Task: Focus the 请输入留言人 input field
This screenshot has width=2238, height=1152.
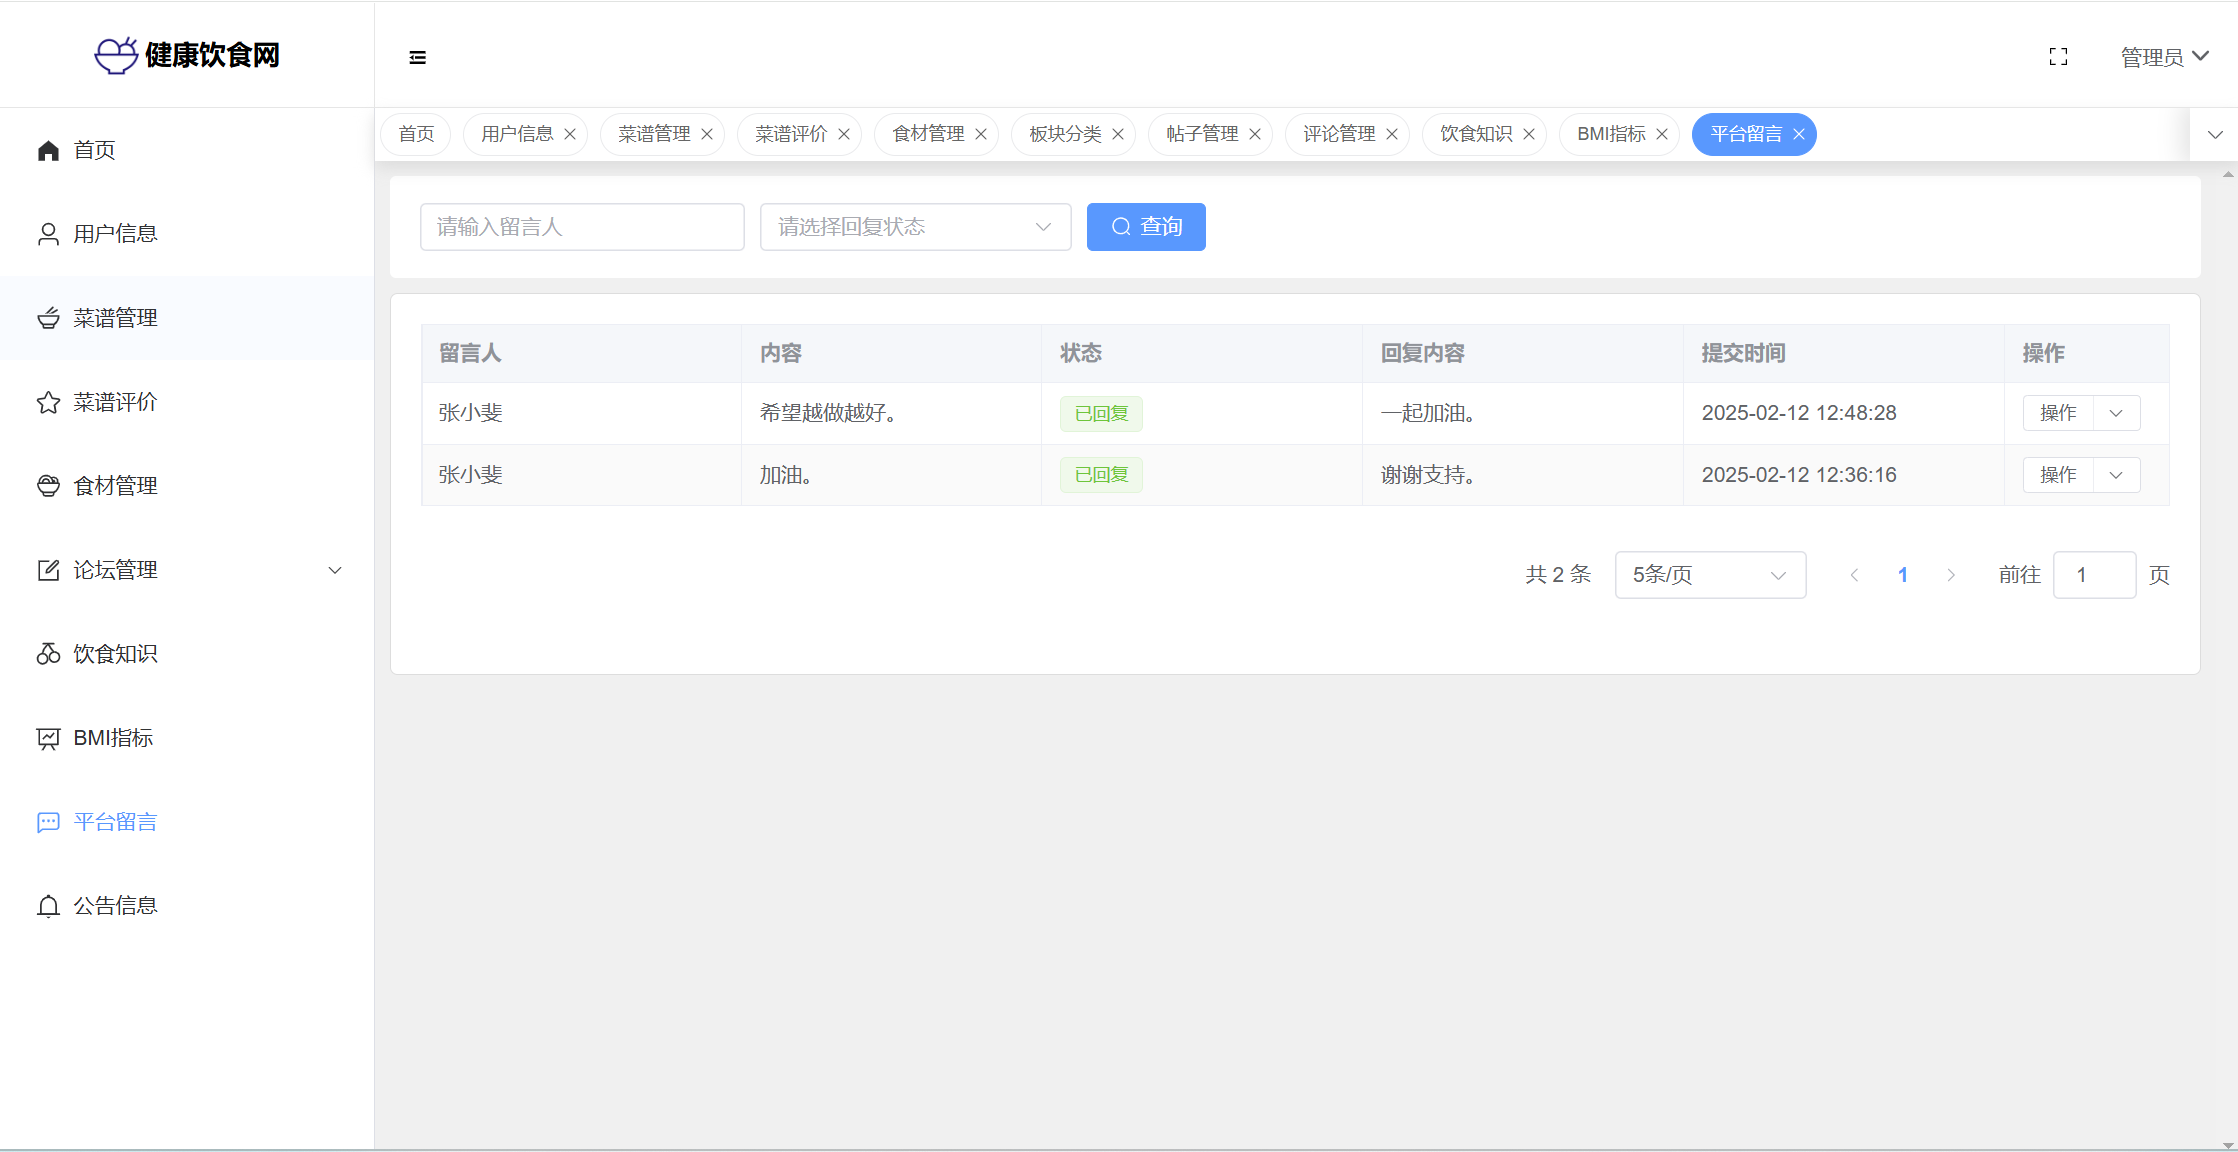Action: (x=582, y=227)
